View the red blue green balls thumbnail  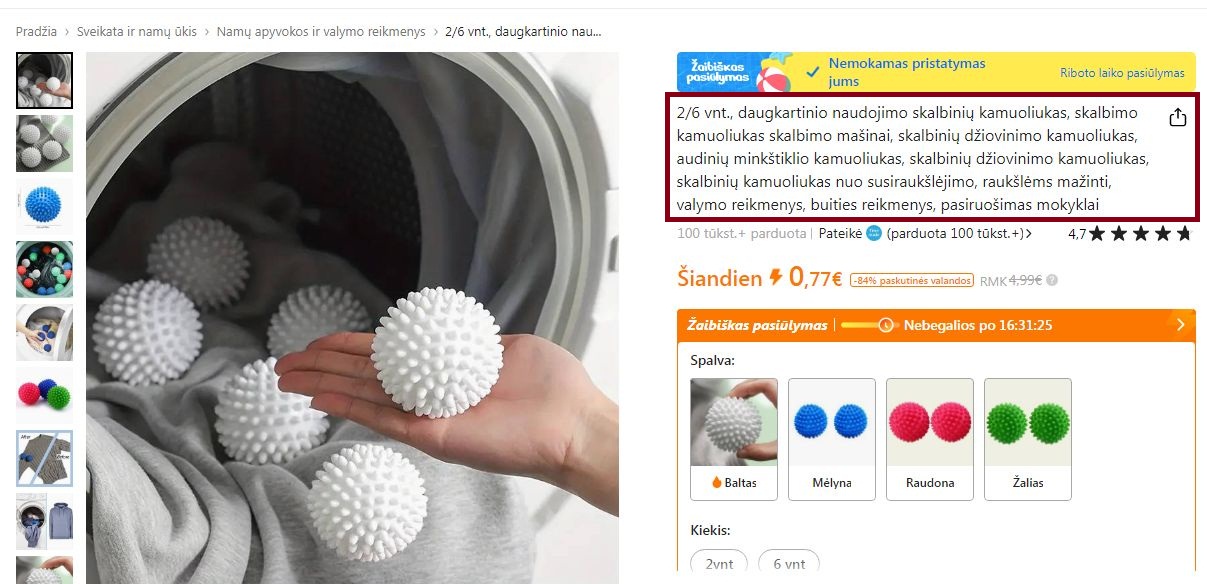[44, 395]
